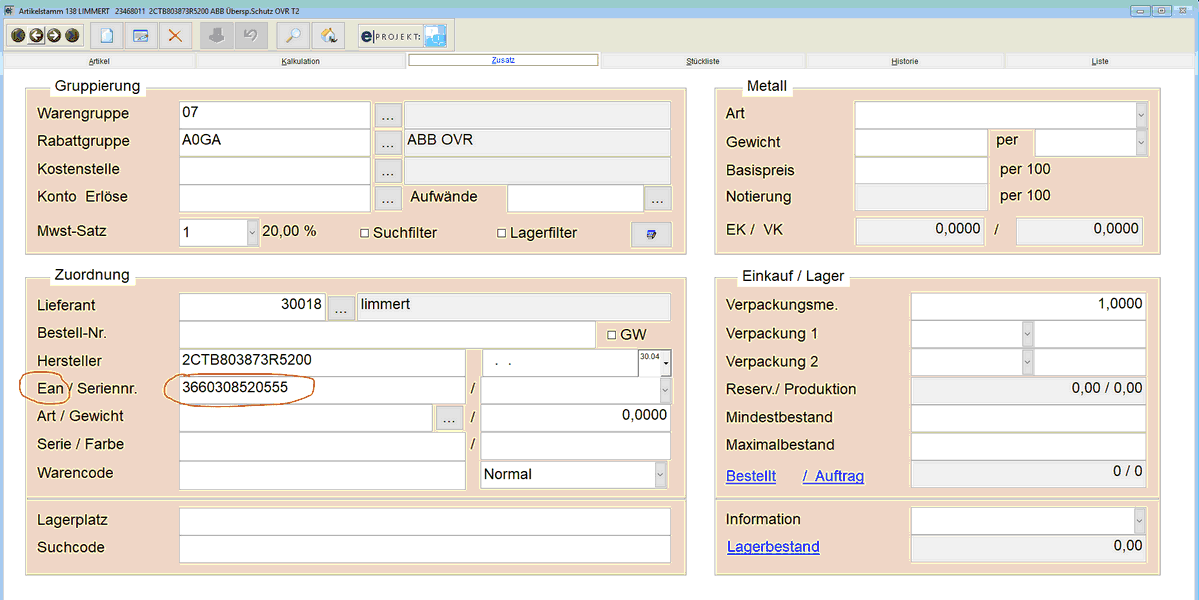Click the Bestellt link
1199x600 pixels.
pos(750,477)
